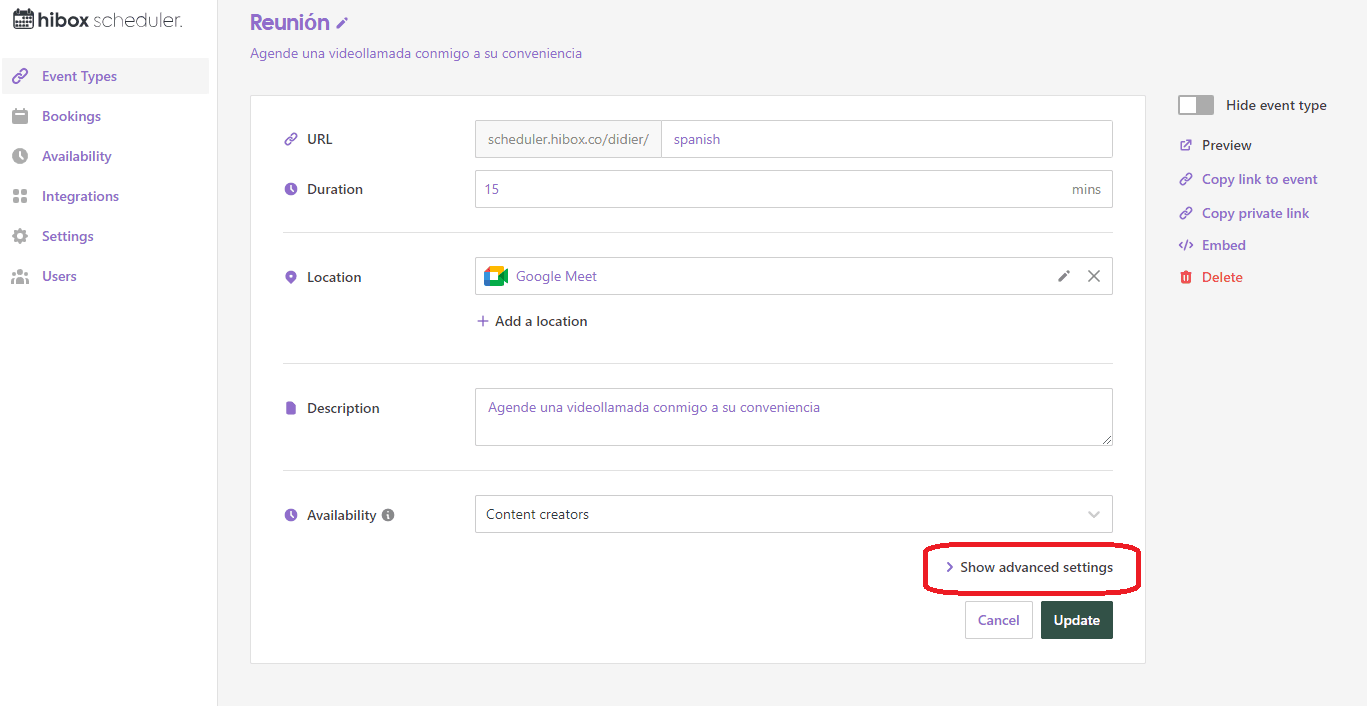Click the Cancel button
Image resolution: width=1367 pixels, height=706 pixels.
click(998, 620)
